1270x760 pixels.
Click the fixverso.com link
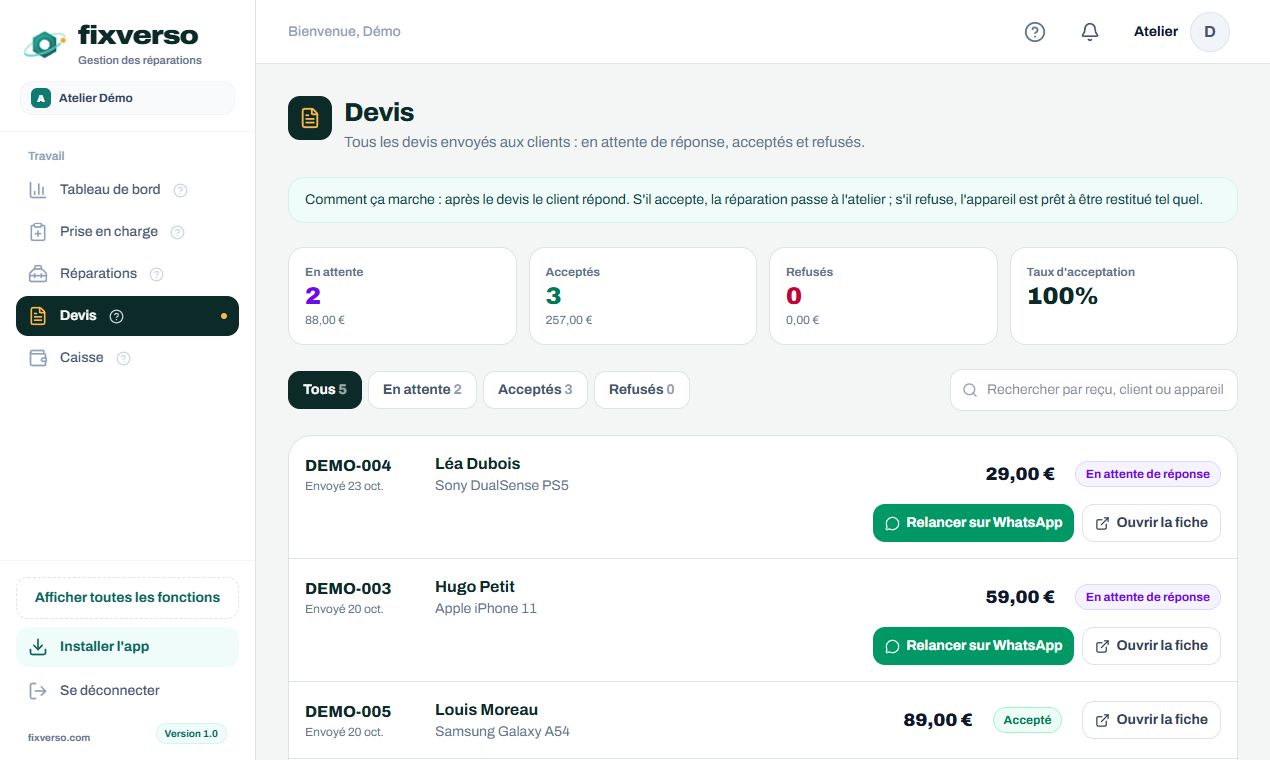point(59,738)
